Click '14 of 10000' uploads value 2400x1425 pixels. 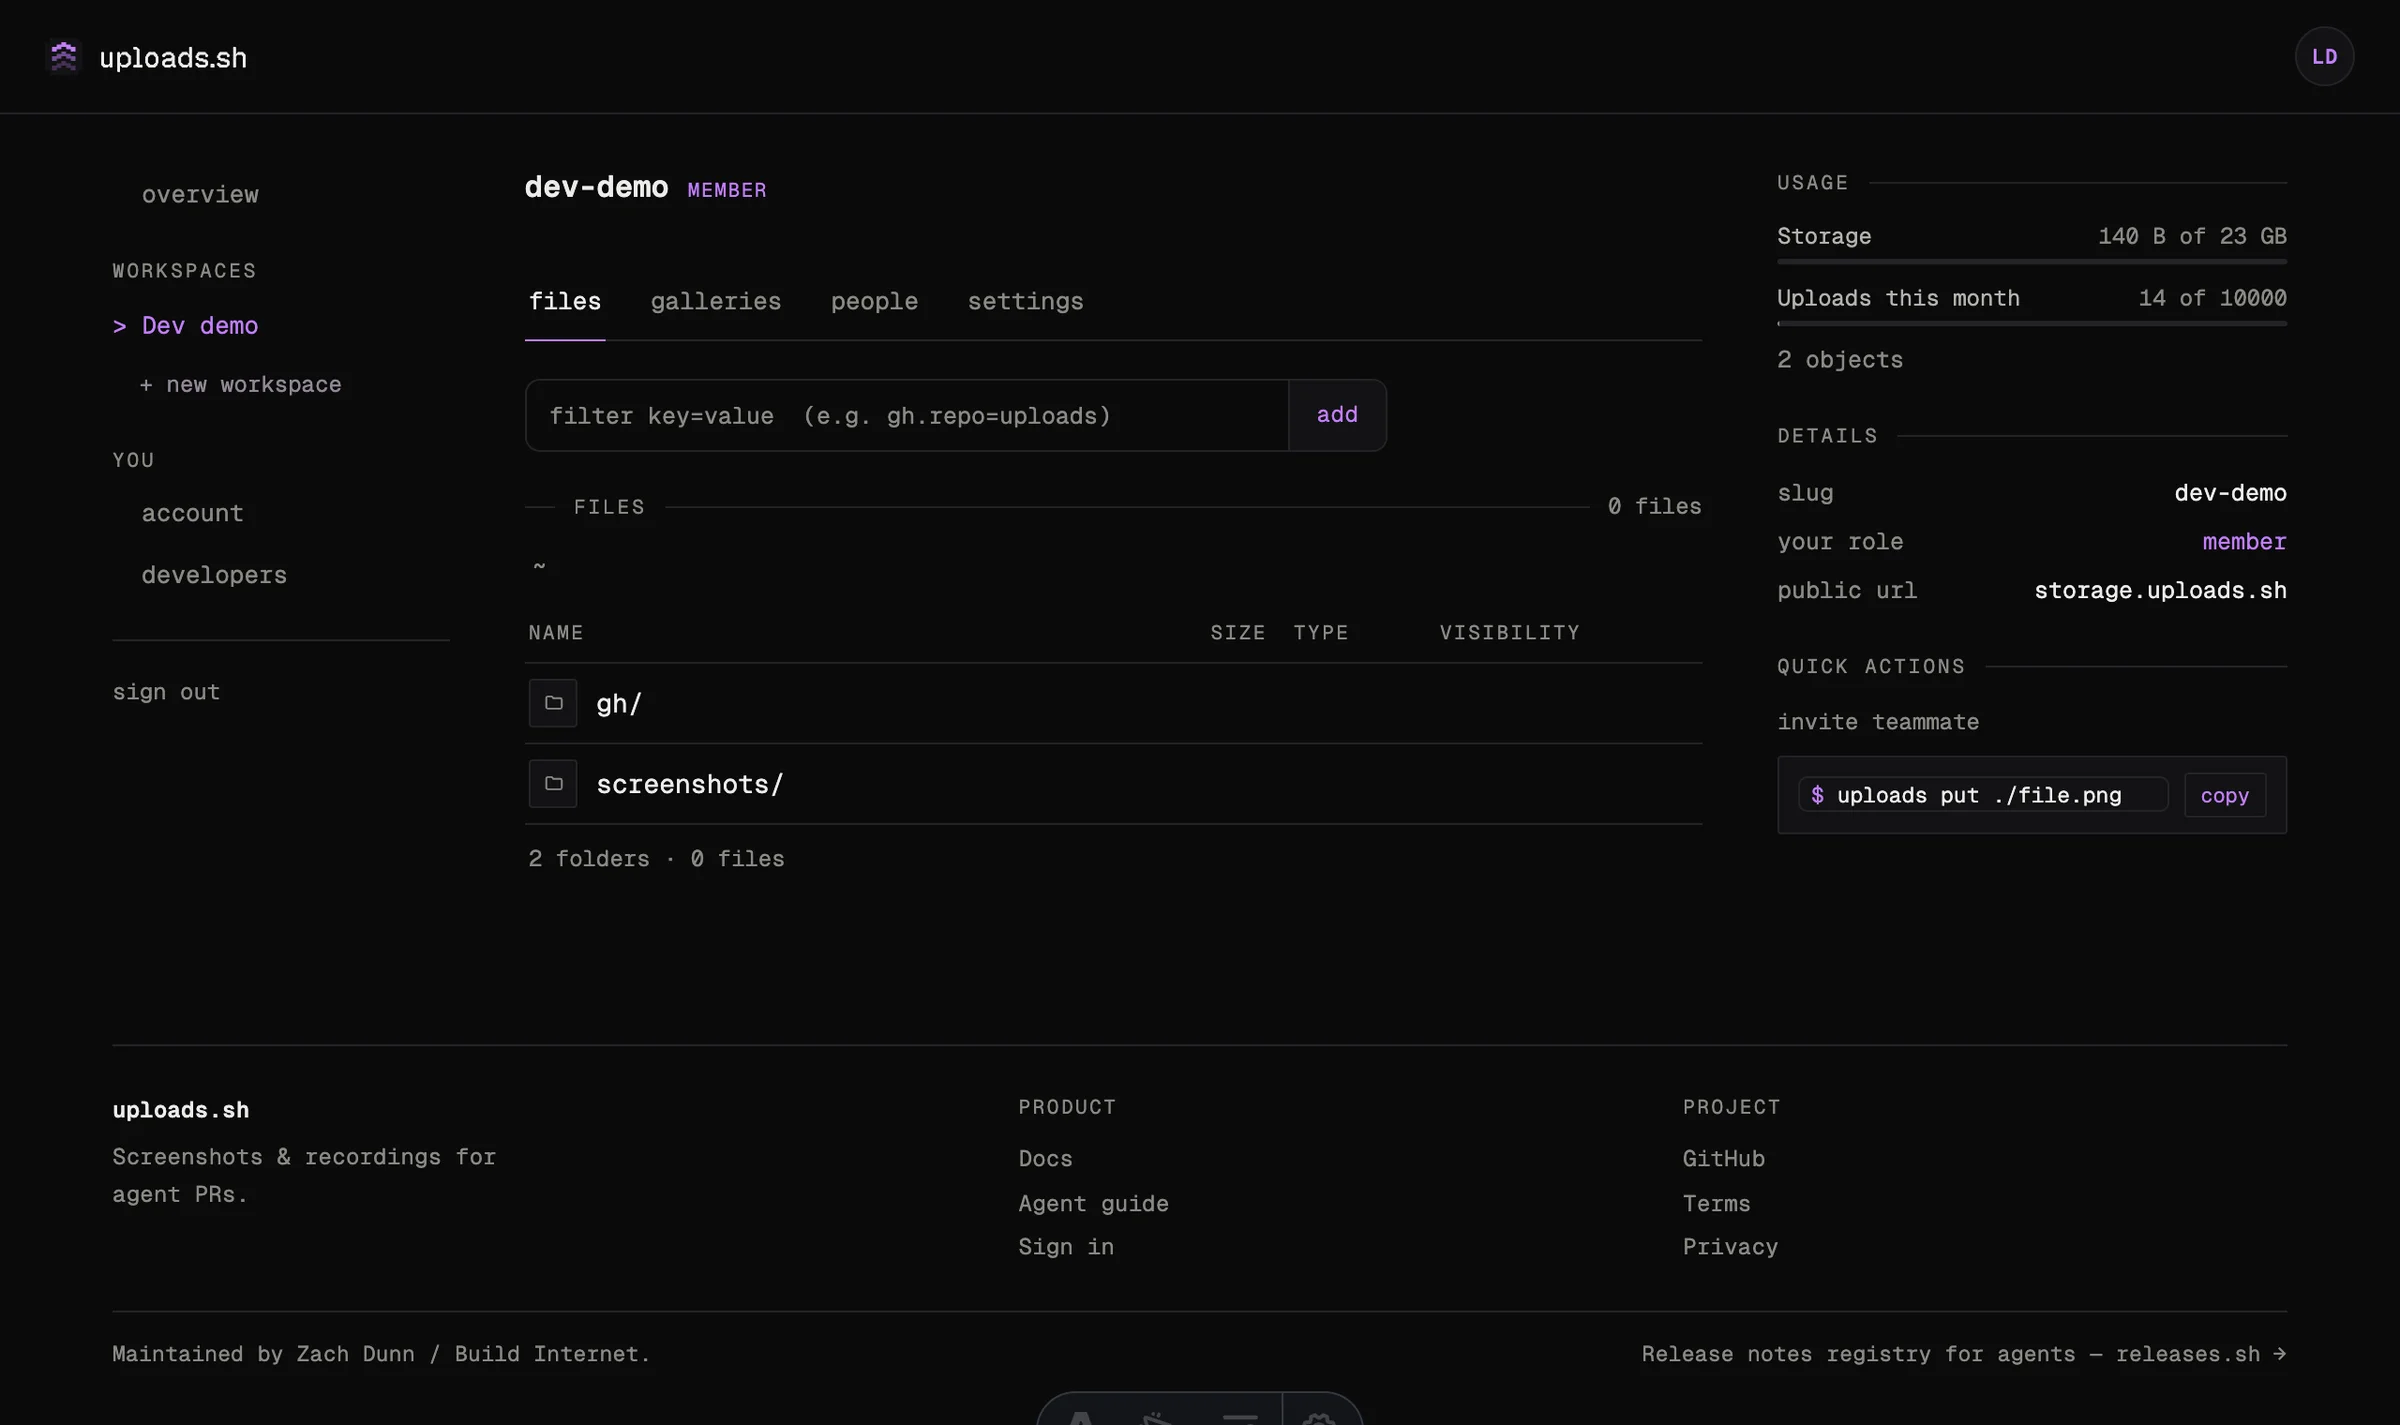click(2212, 298)
